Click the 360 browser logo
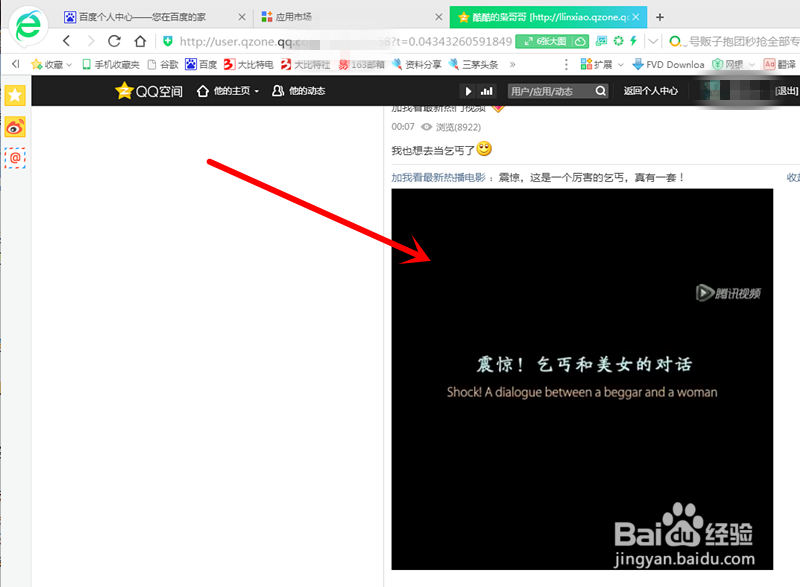This screenshot has height=587, width=800. [28, 25]
